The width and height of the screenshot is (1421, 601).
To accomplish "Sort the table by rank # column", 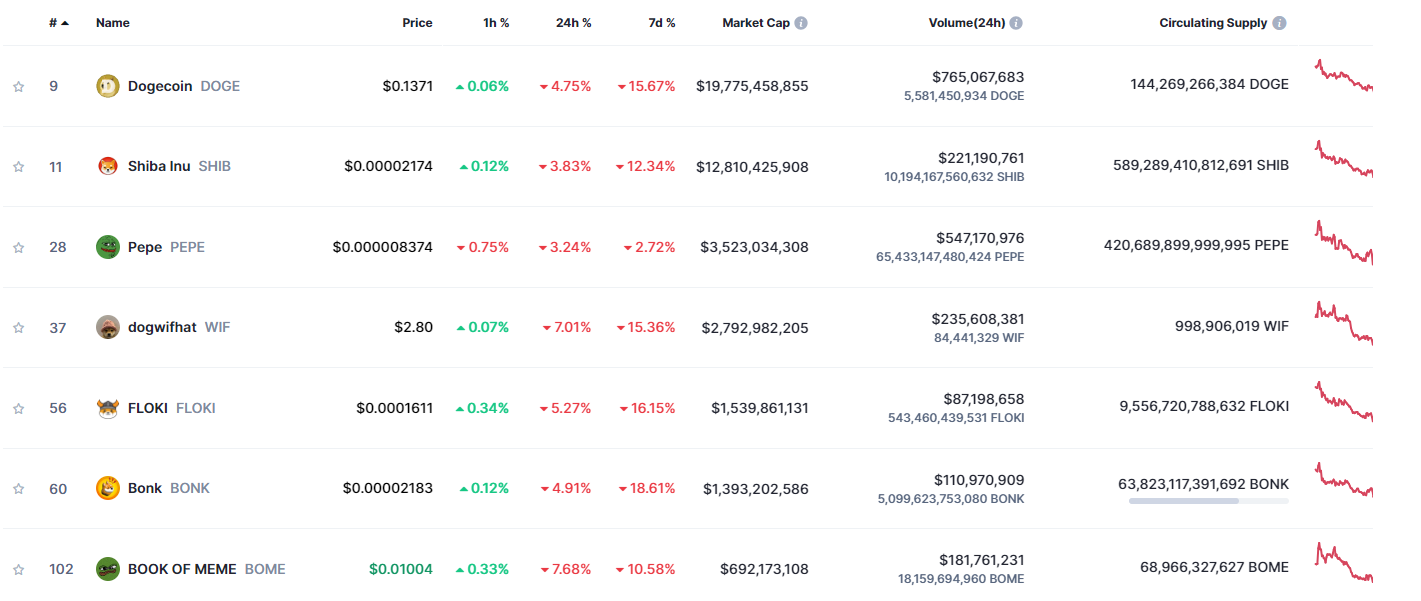I will 54,23.
